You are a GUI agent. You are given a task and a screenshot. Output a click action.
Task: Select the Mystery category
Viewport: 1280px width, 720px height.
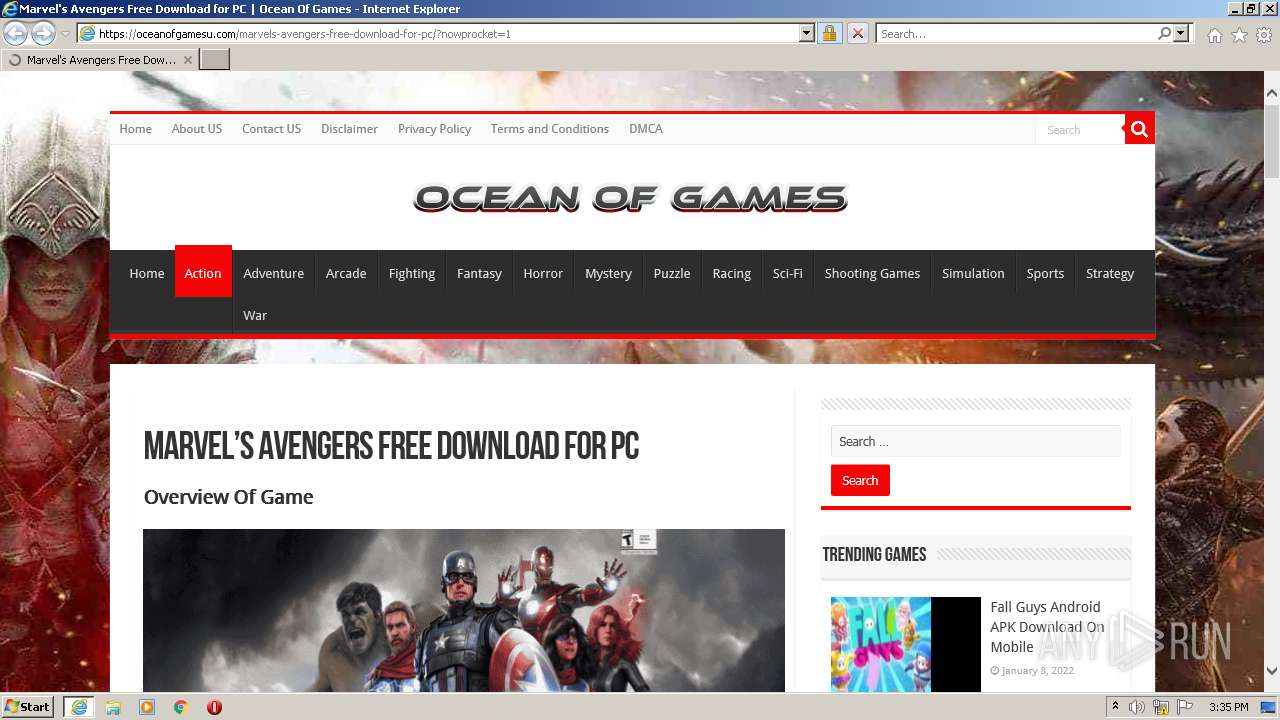tap(608, 273)
